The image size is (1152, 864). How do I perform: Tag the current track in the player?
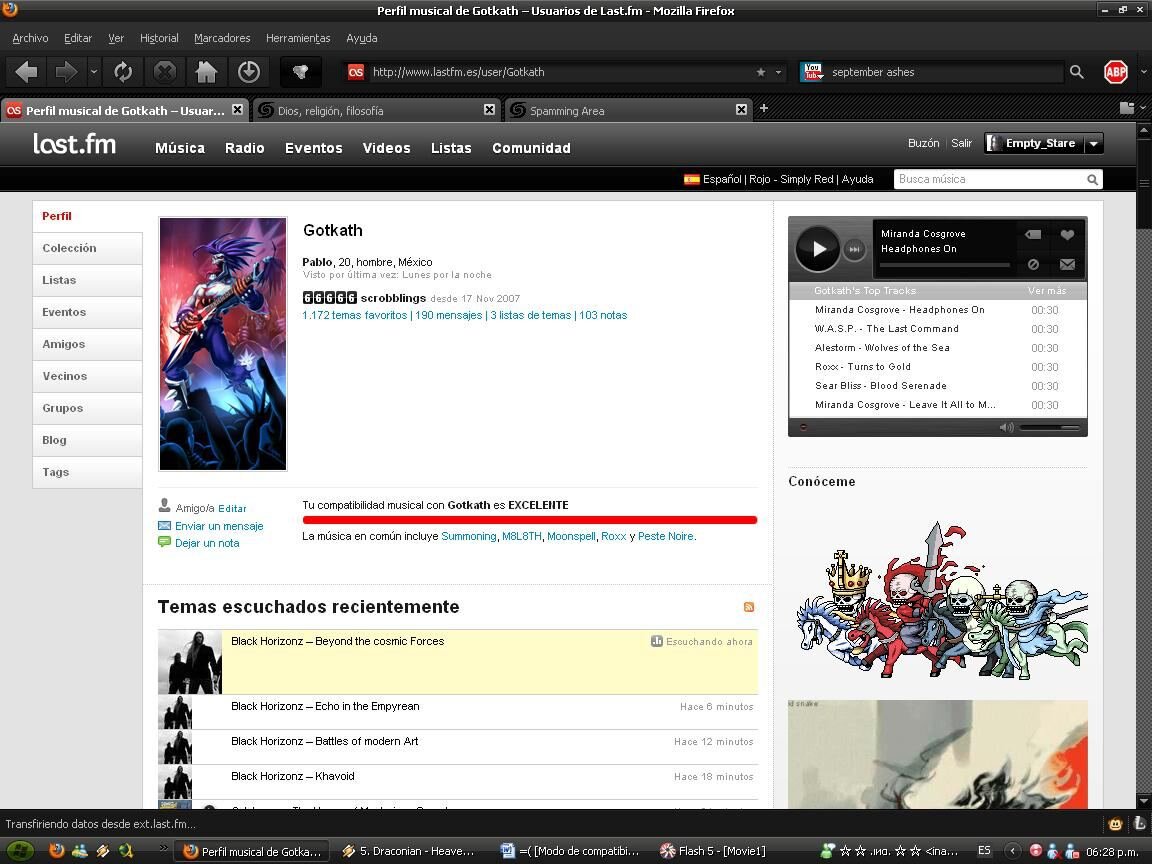tap(1033, 234)
